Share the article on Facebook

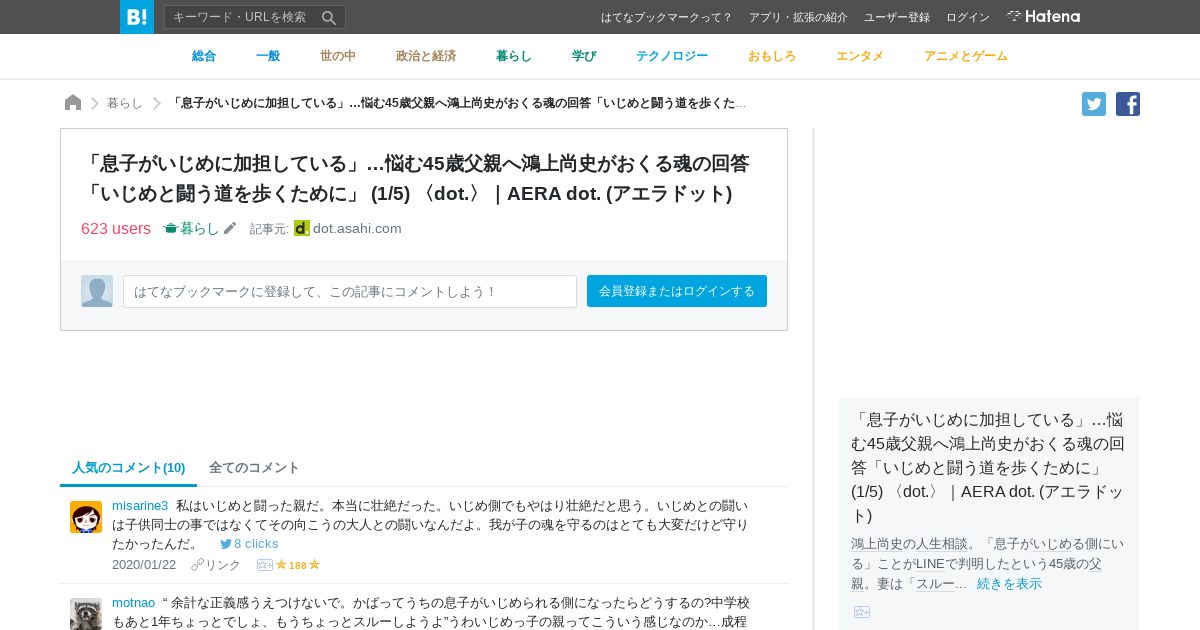point(1128,104)
